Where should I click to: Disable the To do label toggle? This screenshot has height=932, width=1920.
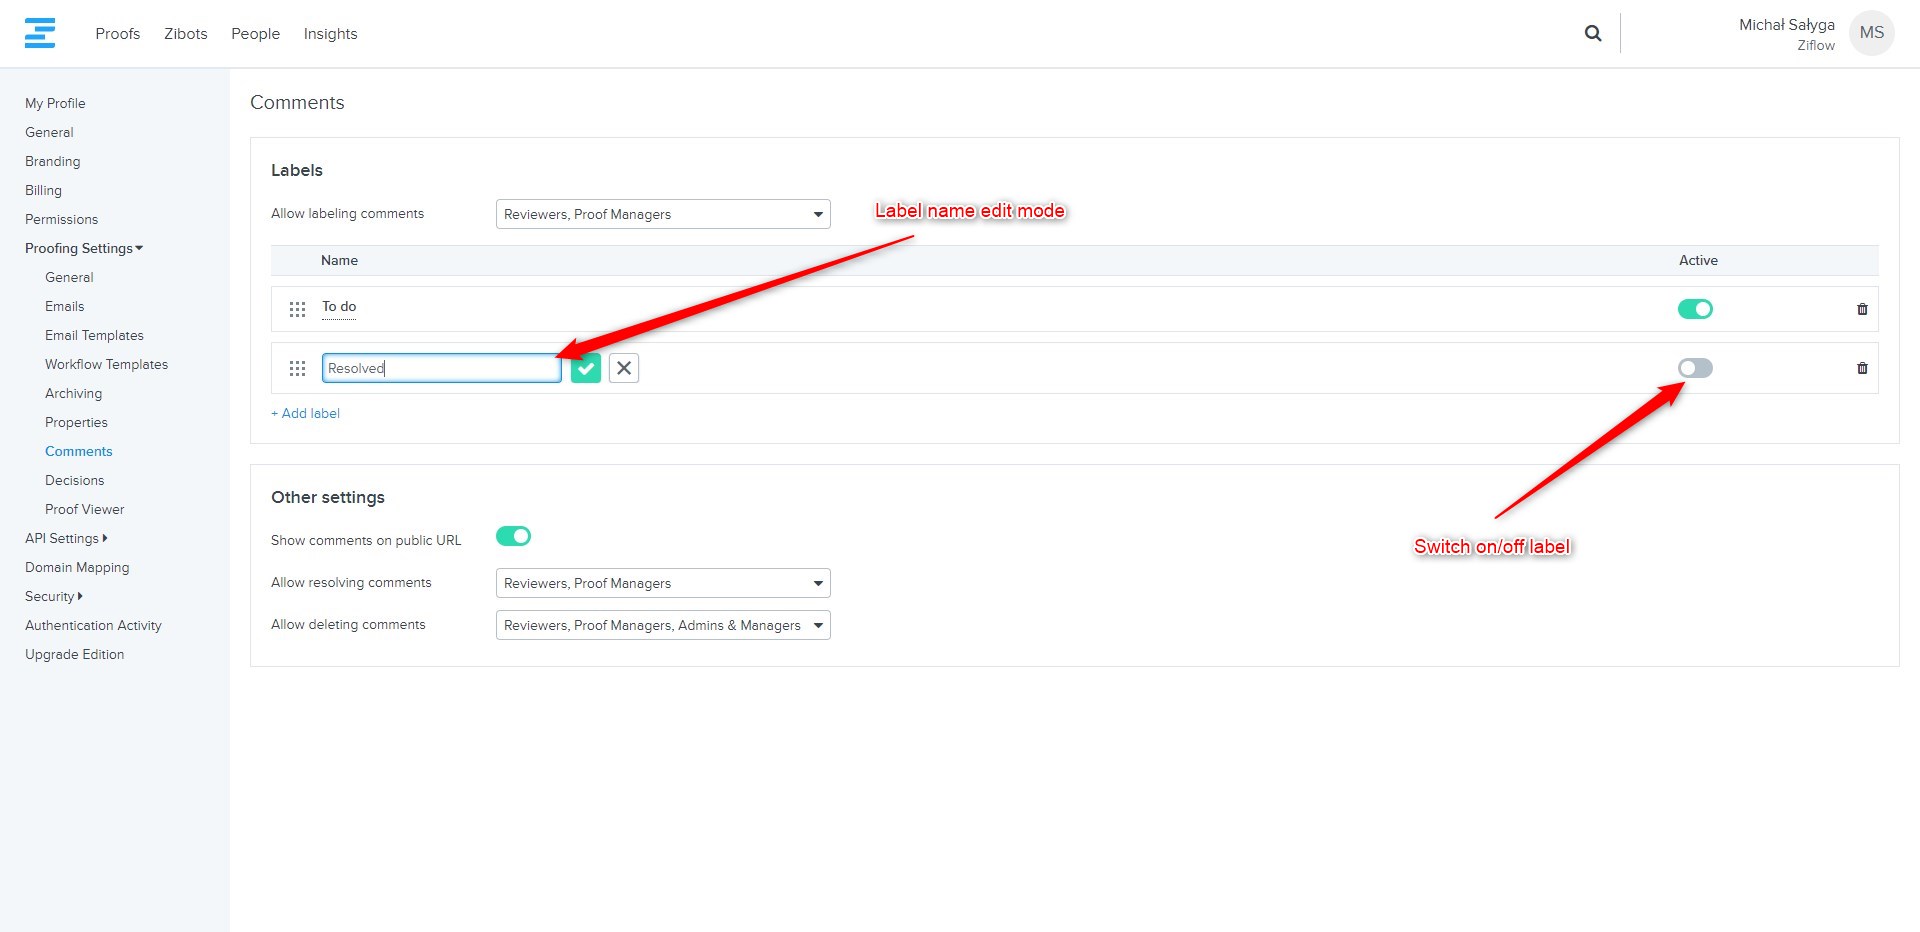point(1695,309)
